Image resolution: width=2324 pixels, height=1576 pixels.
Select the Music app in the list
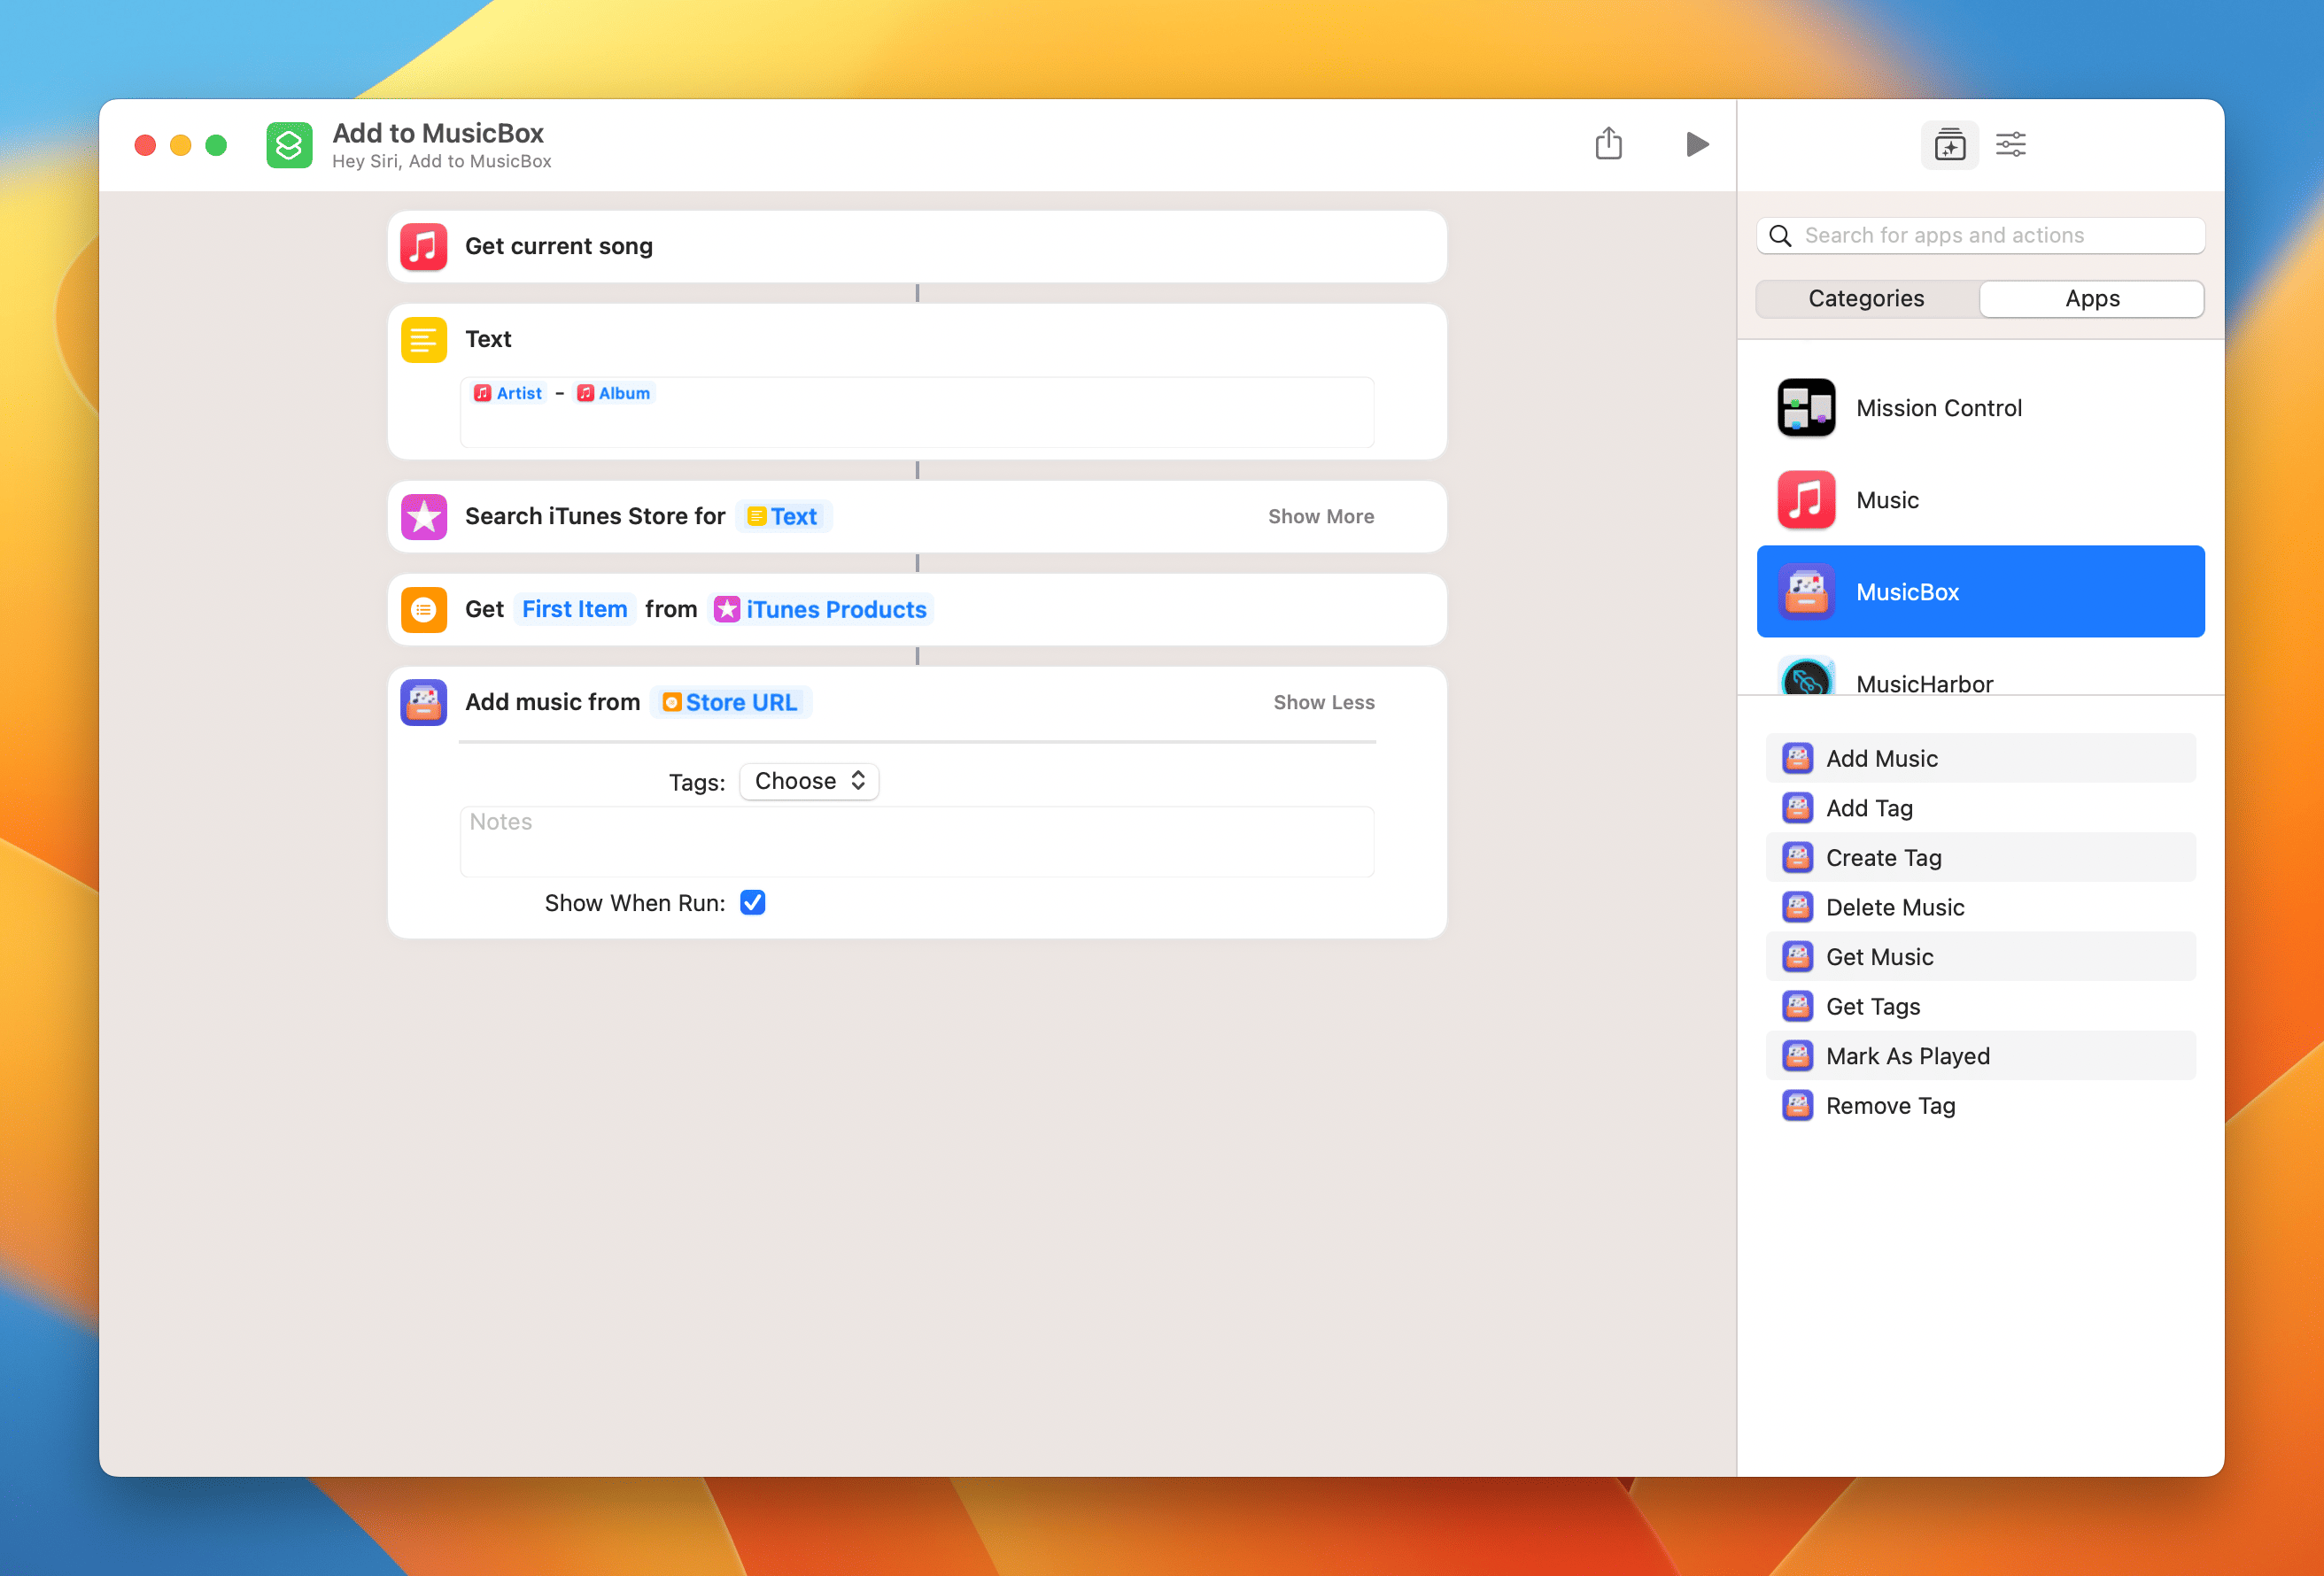point(1980,500)
